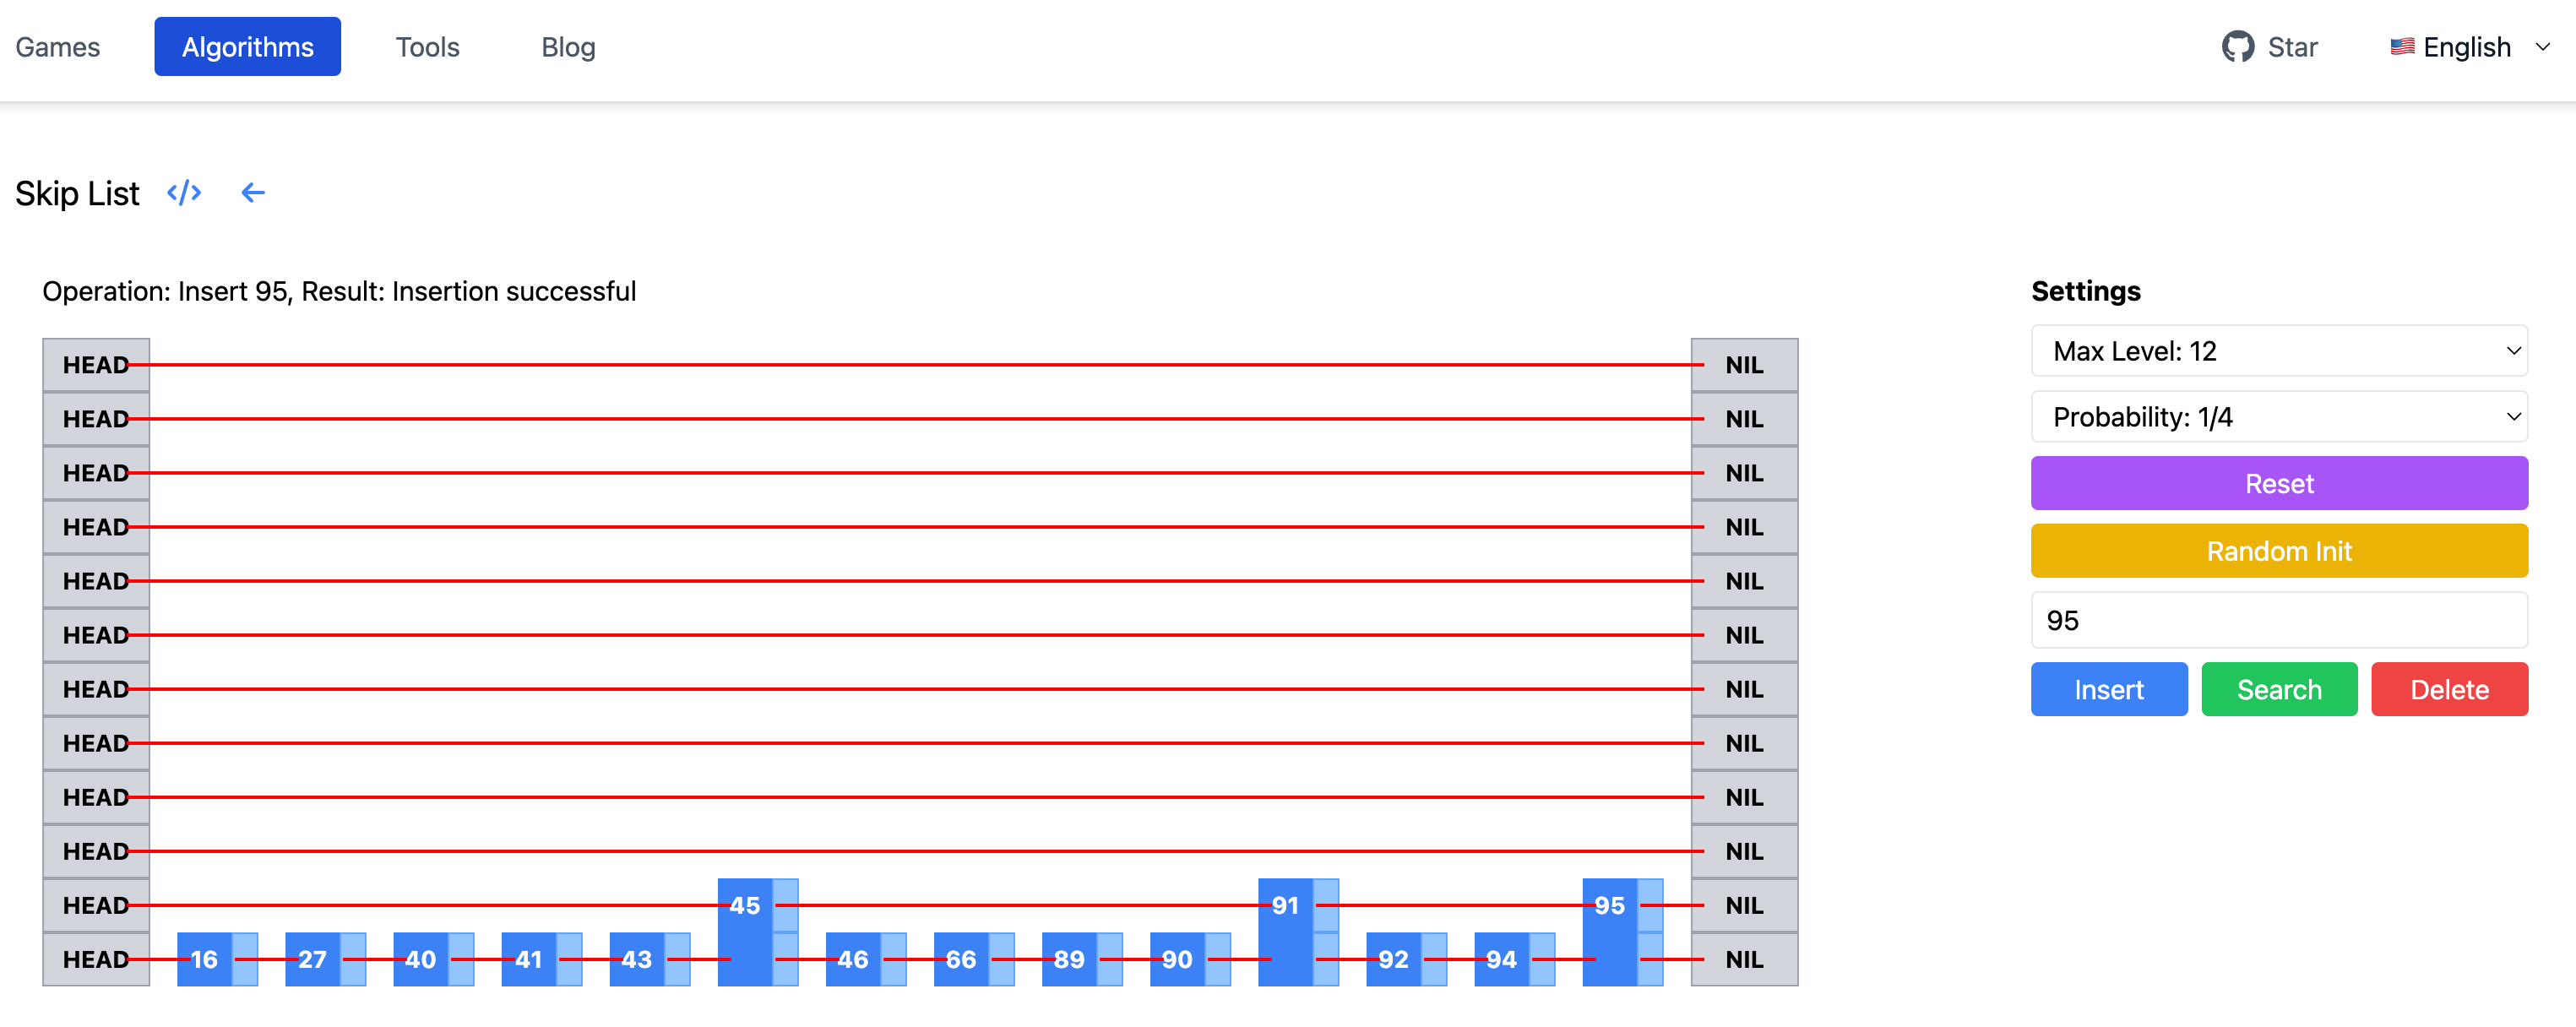Select skip list node 89

pos(1081,960)
